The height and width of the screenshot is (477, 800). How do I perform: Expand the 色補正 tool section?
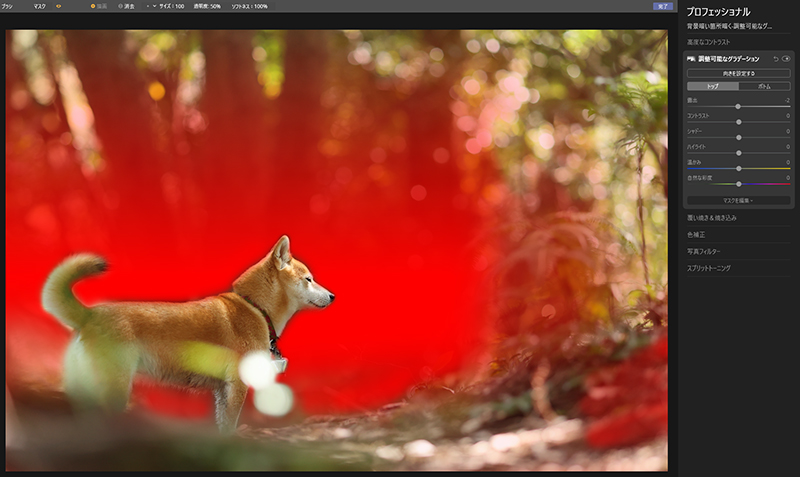click(x=696, y=235)
